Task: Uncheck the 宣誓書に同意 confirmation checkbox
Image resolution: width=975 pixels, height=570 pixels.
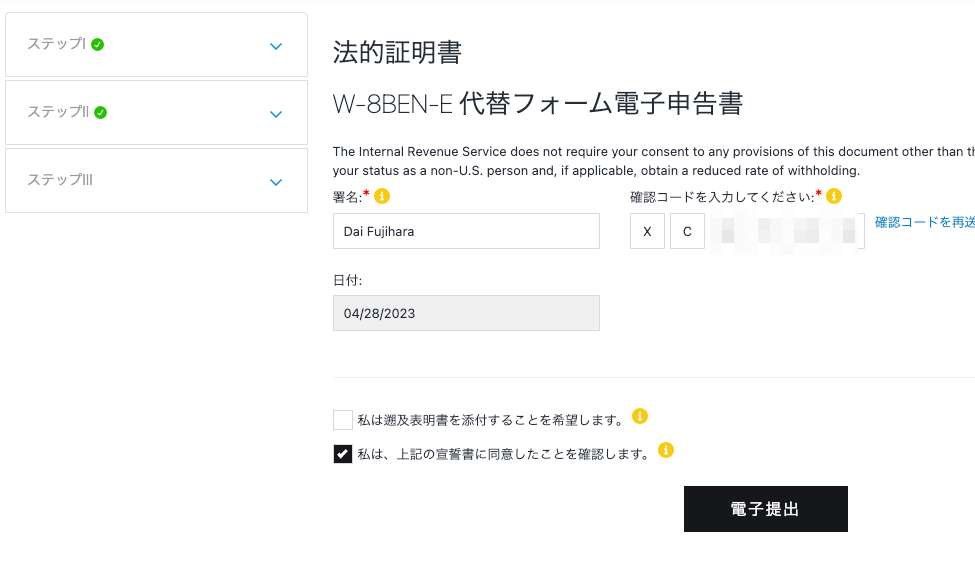Action: tap(343, 454)
